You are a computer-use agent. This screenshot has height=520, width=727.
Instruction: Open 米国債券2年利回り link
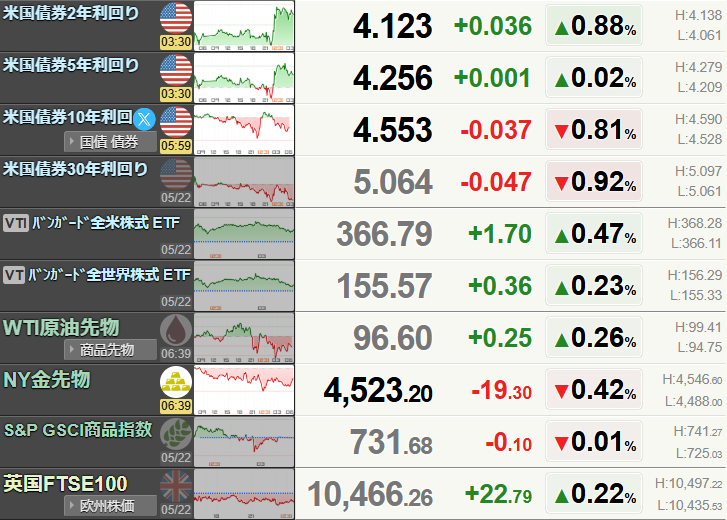click(71, 13)
